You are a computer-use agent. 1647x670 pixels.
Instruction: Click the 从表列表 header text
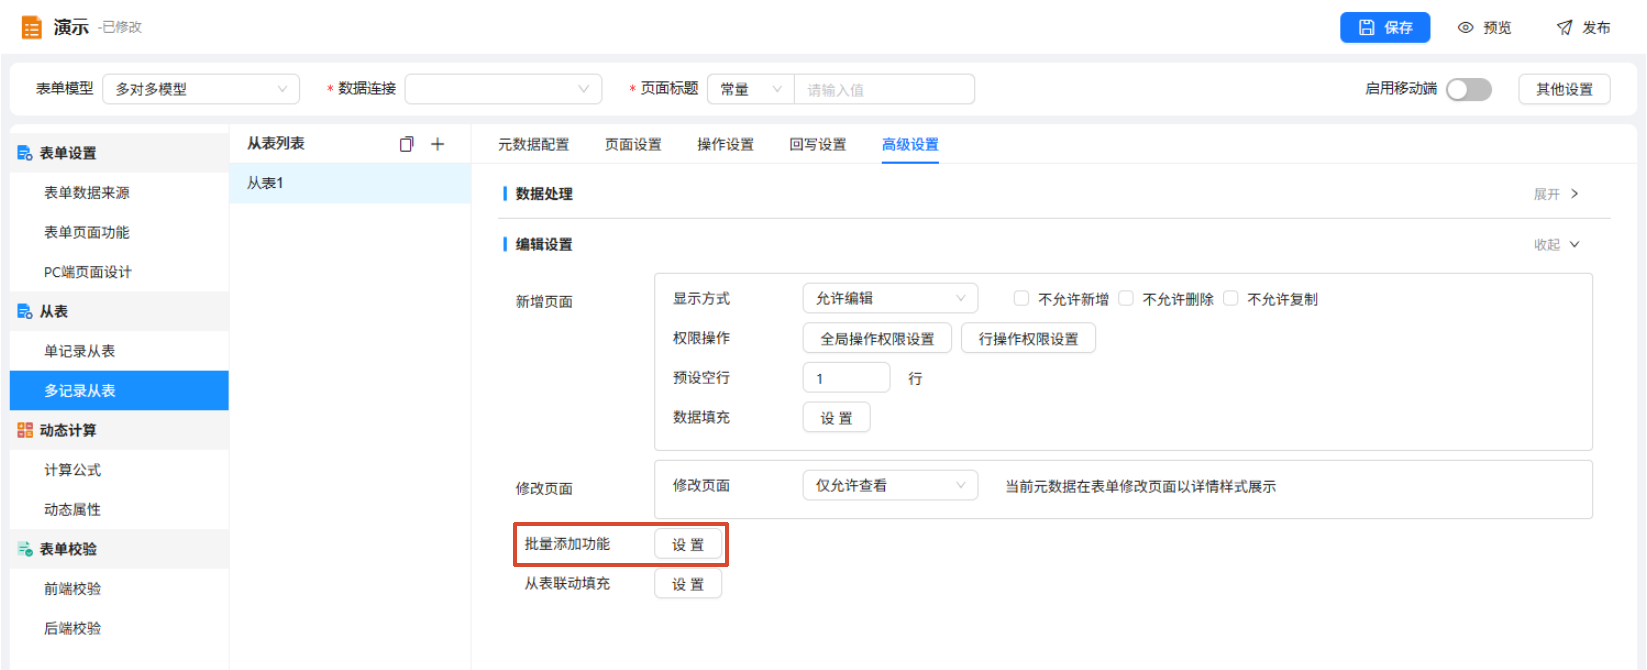276,144
